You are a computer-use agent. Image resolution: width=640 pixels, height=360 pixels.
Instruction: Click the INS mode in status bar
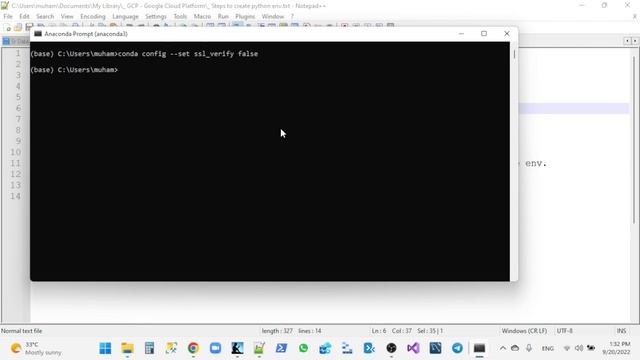pos(621,331)
